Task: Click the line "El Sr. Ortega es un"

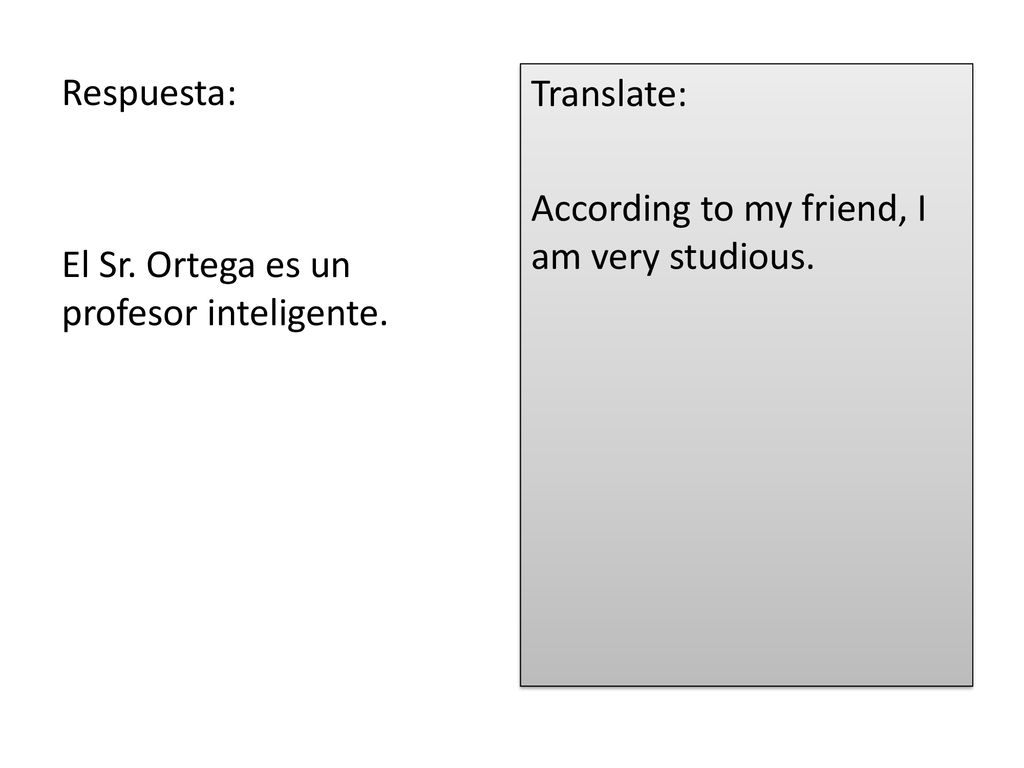Action: [206, 266]
